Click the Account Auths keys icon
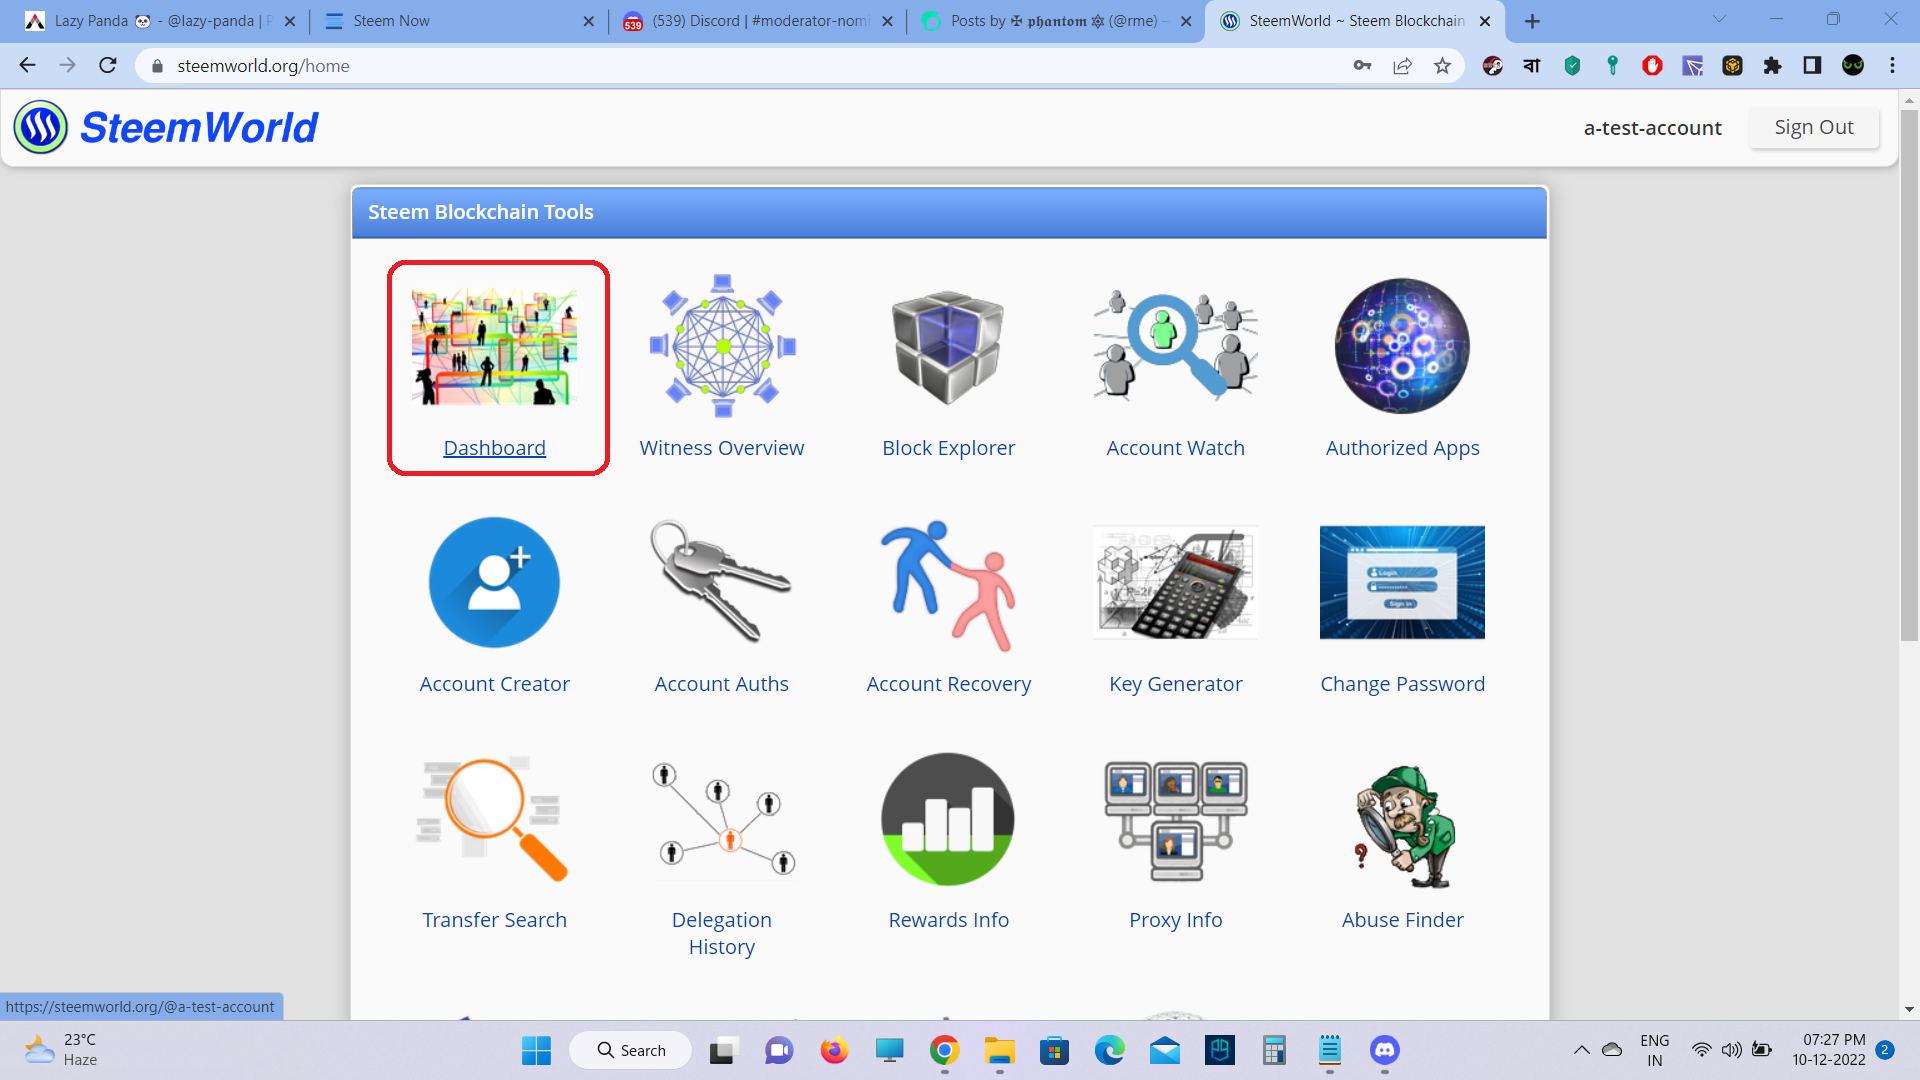1920x1080 pixels. [x=721, y=582]
